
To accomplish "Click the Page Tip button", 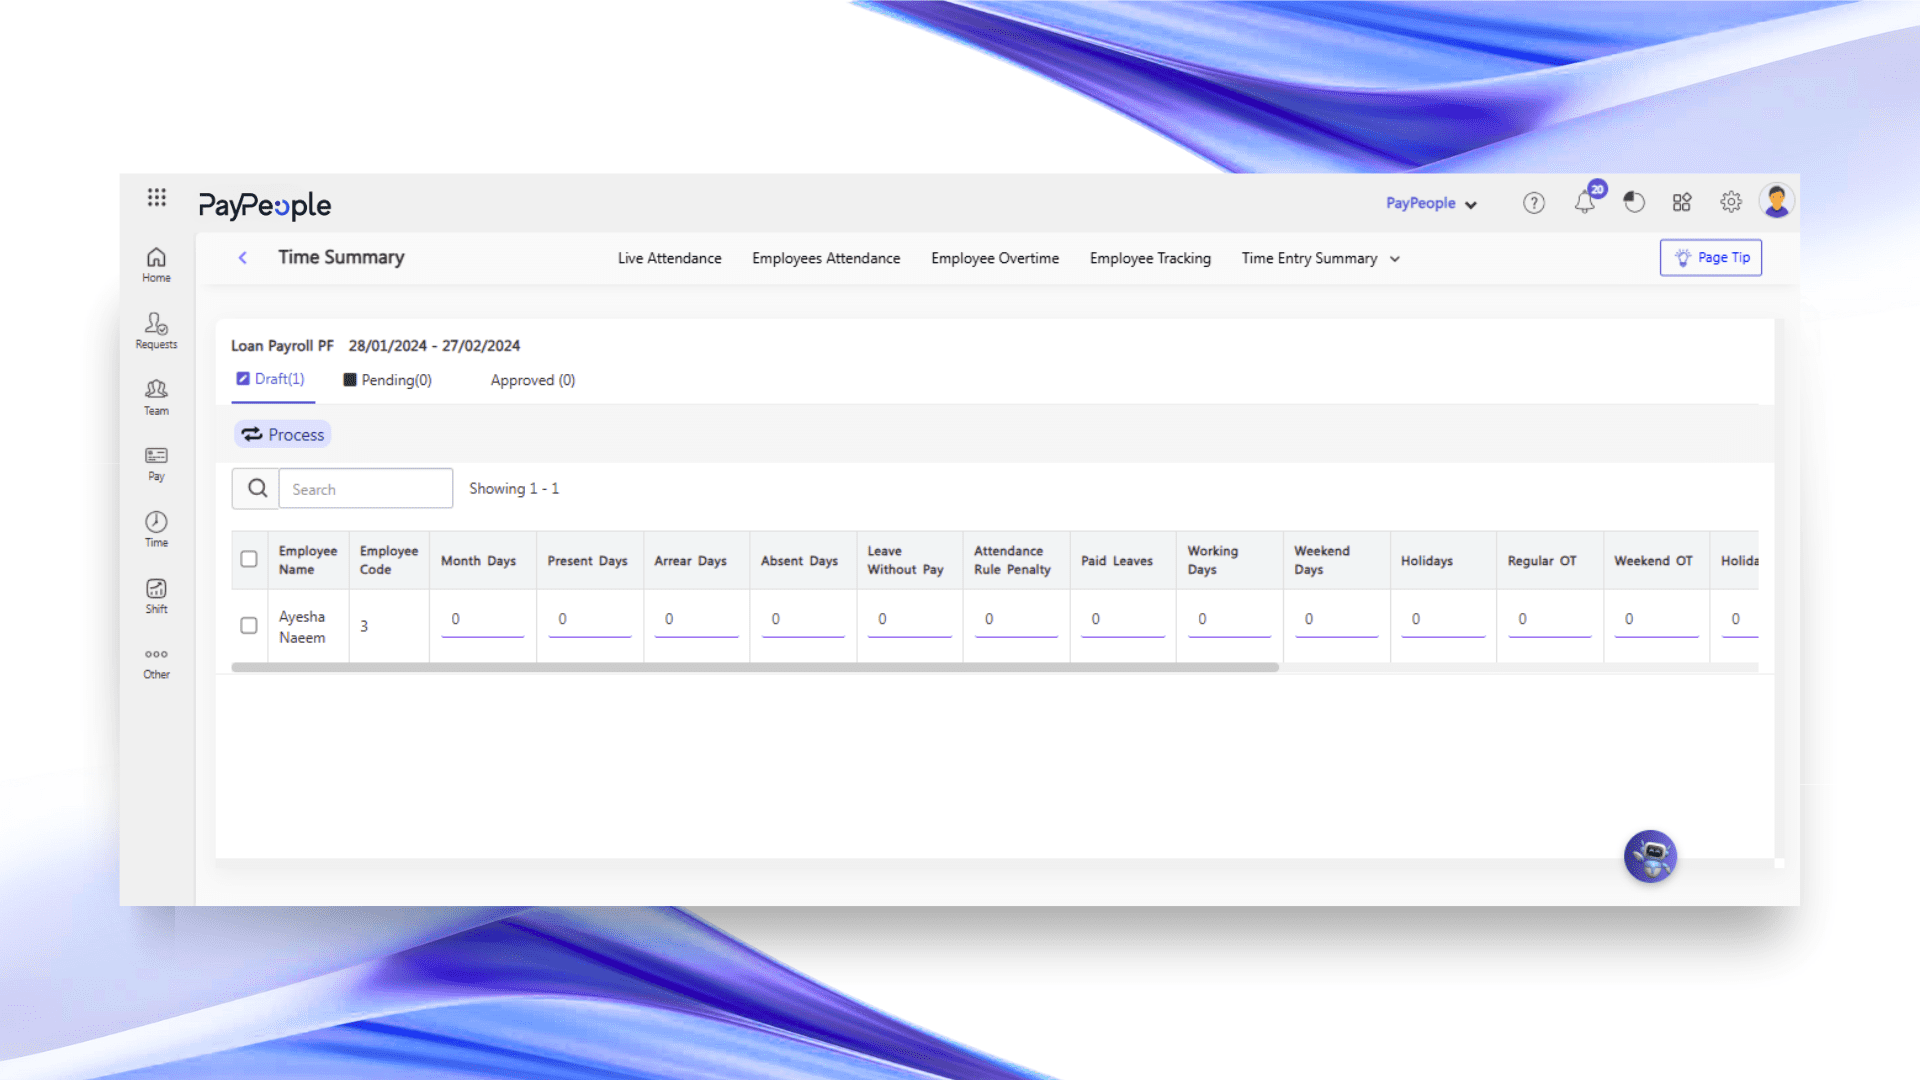I will tap(1710, 257).
